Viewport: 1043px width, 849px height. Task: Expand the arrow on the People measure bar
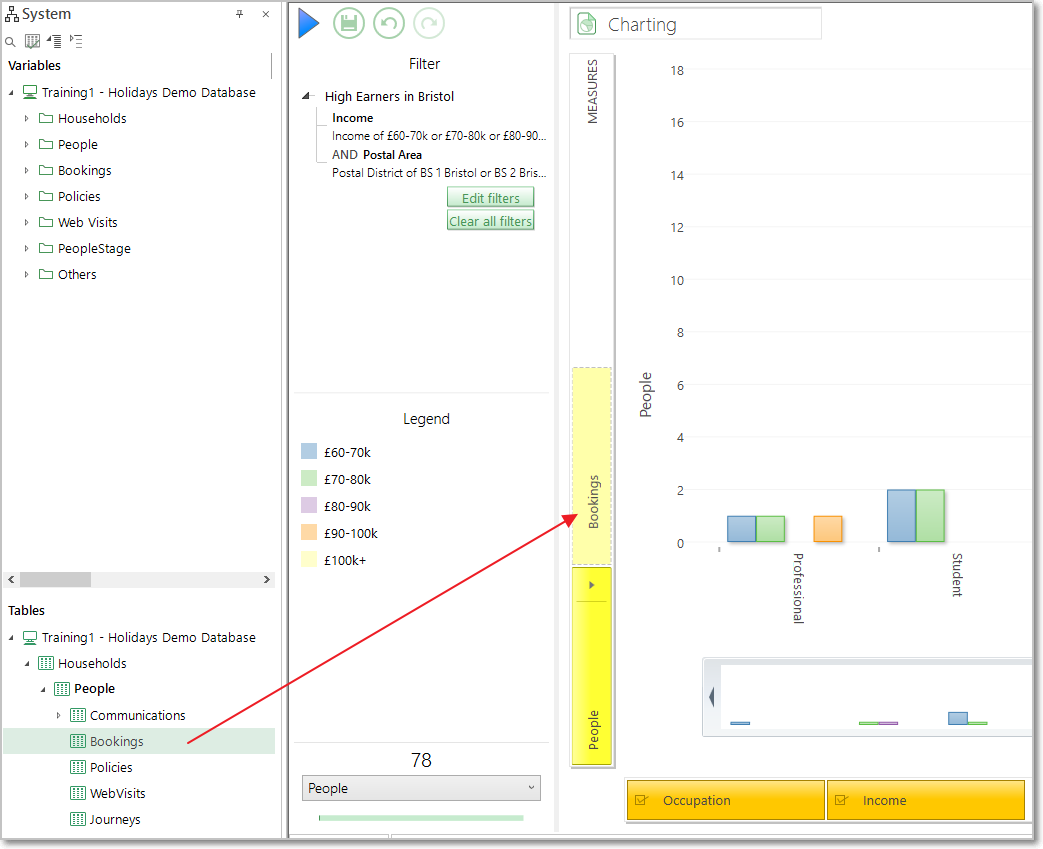(591, 586)
